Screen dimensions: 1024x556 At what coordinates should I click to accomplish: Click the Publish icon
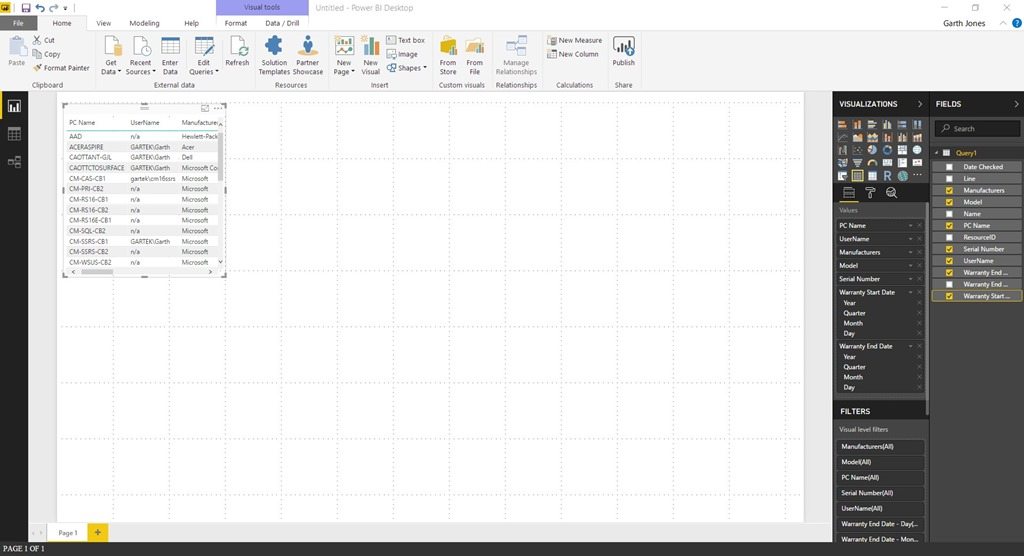(623, 52)
